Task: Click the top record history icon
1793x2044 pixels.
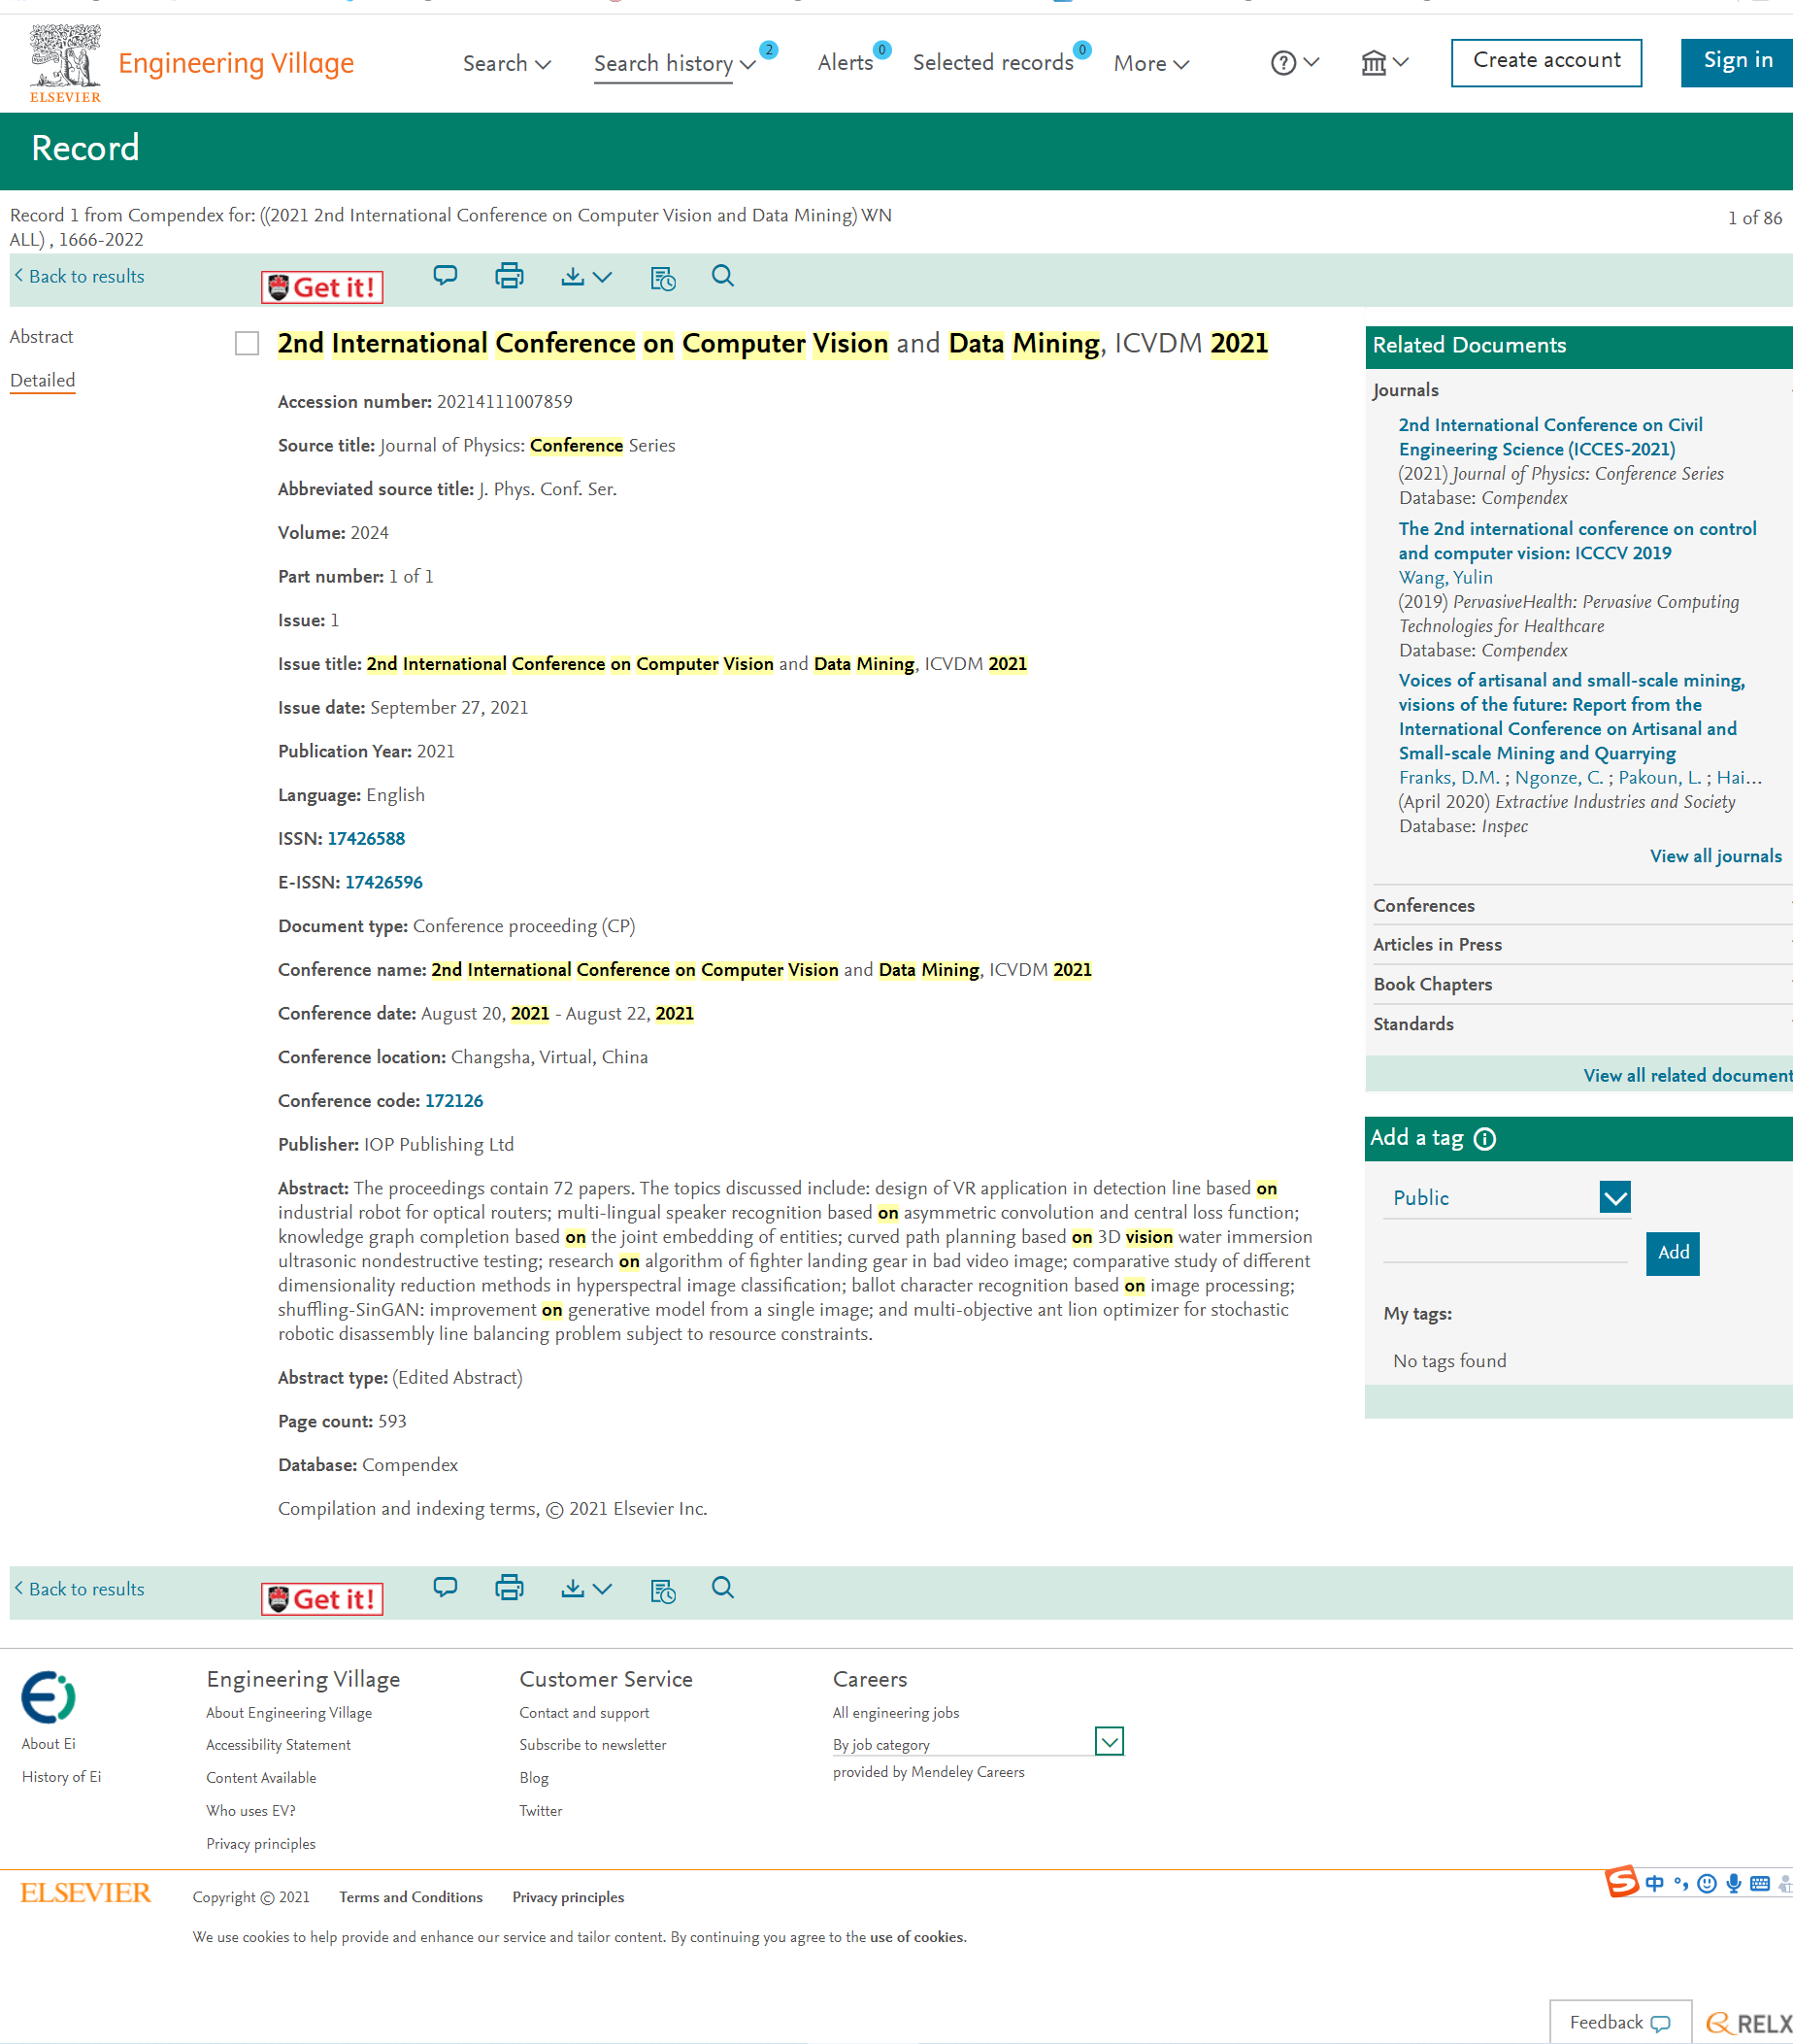Action: tap(663, 278)
